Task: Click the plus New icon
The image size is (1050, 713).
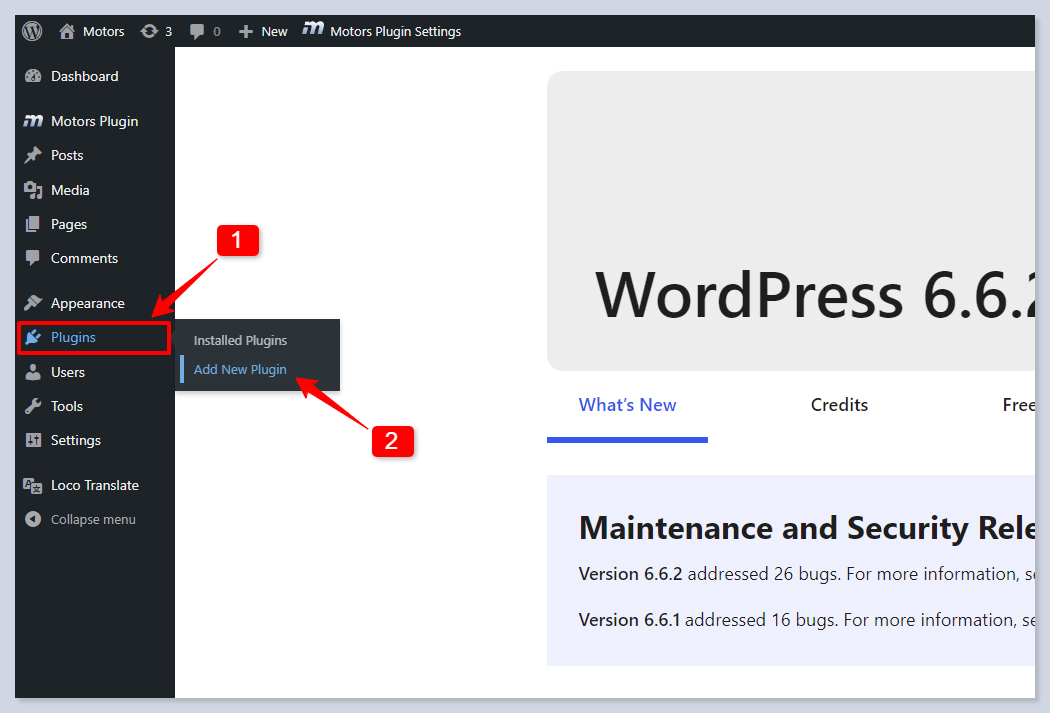Action: point(246,31)
